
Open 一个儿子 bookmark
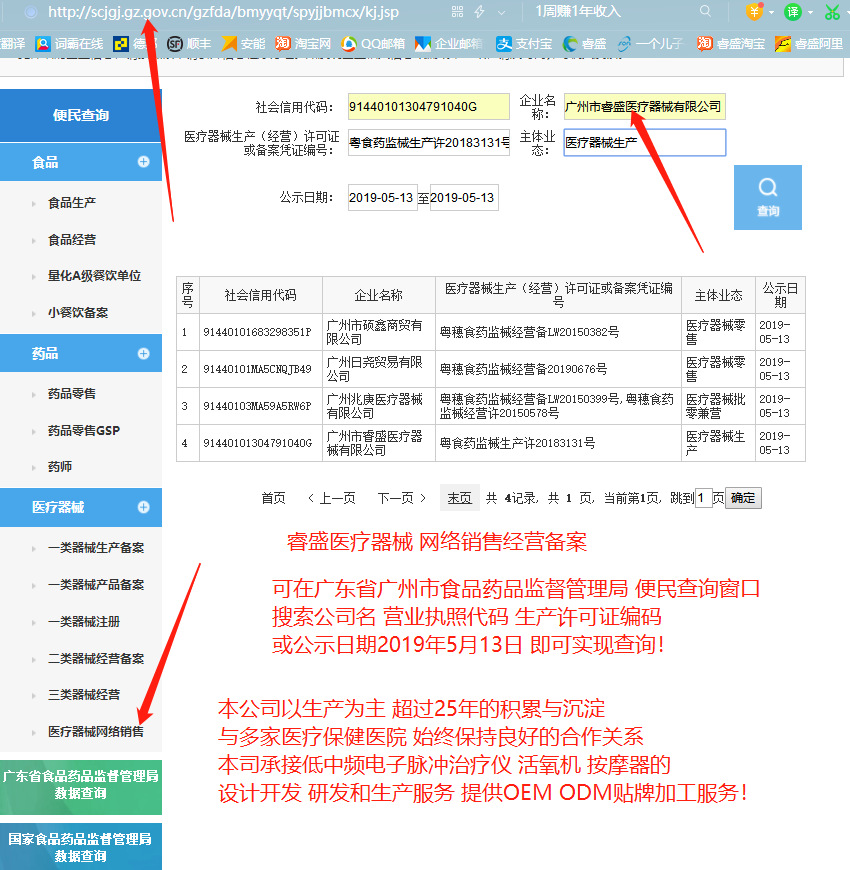(x=650, y=43)
